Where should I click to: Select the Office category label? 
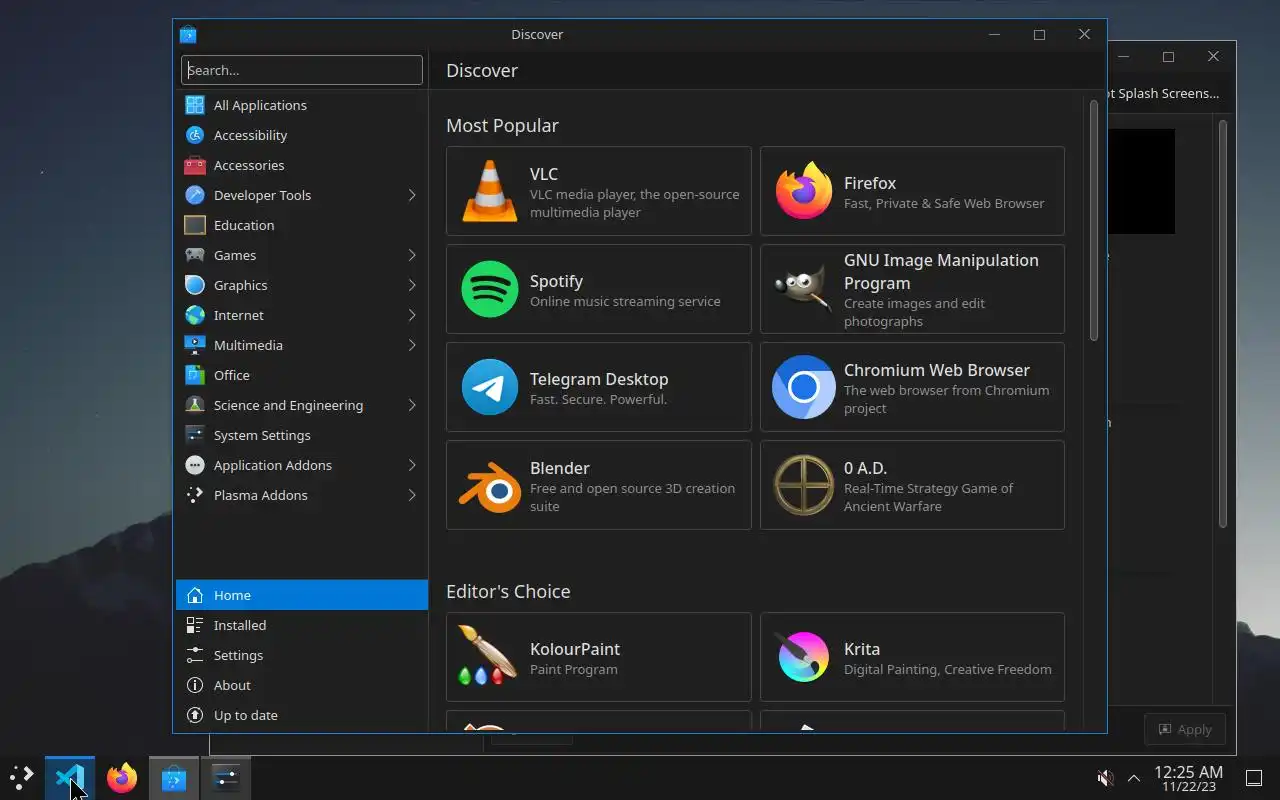[x=232, y=375]
